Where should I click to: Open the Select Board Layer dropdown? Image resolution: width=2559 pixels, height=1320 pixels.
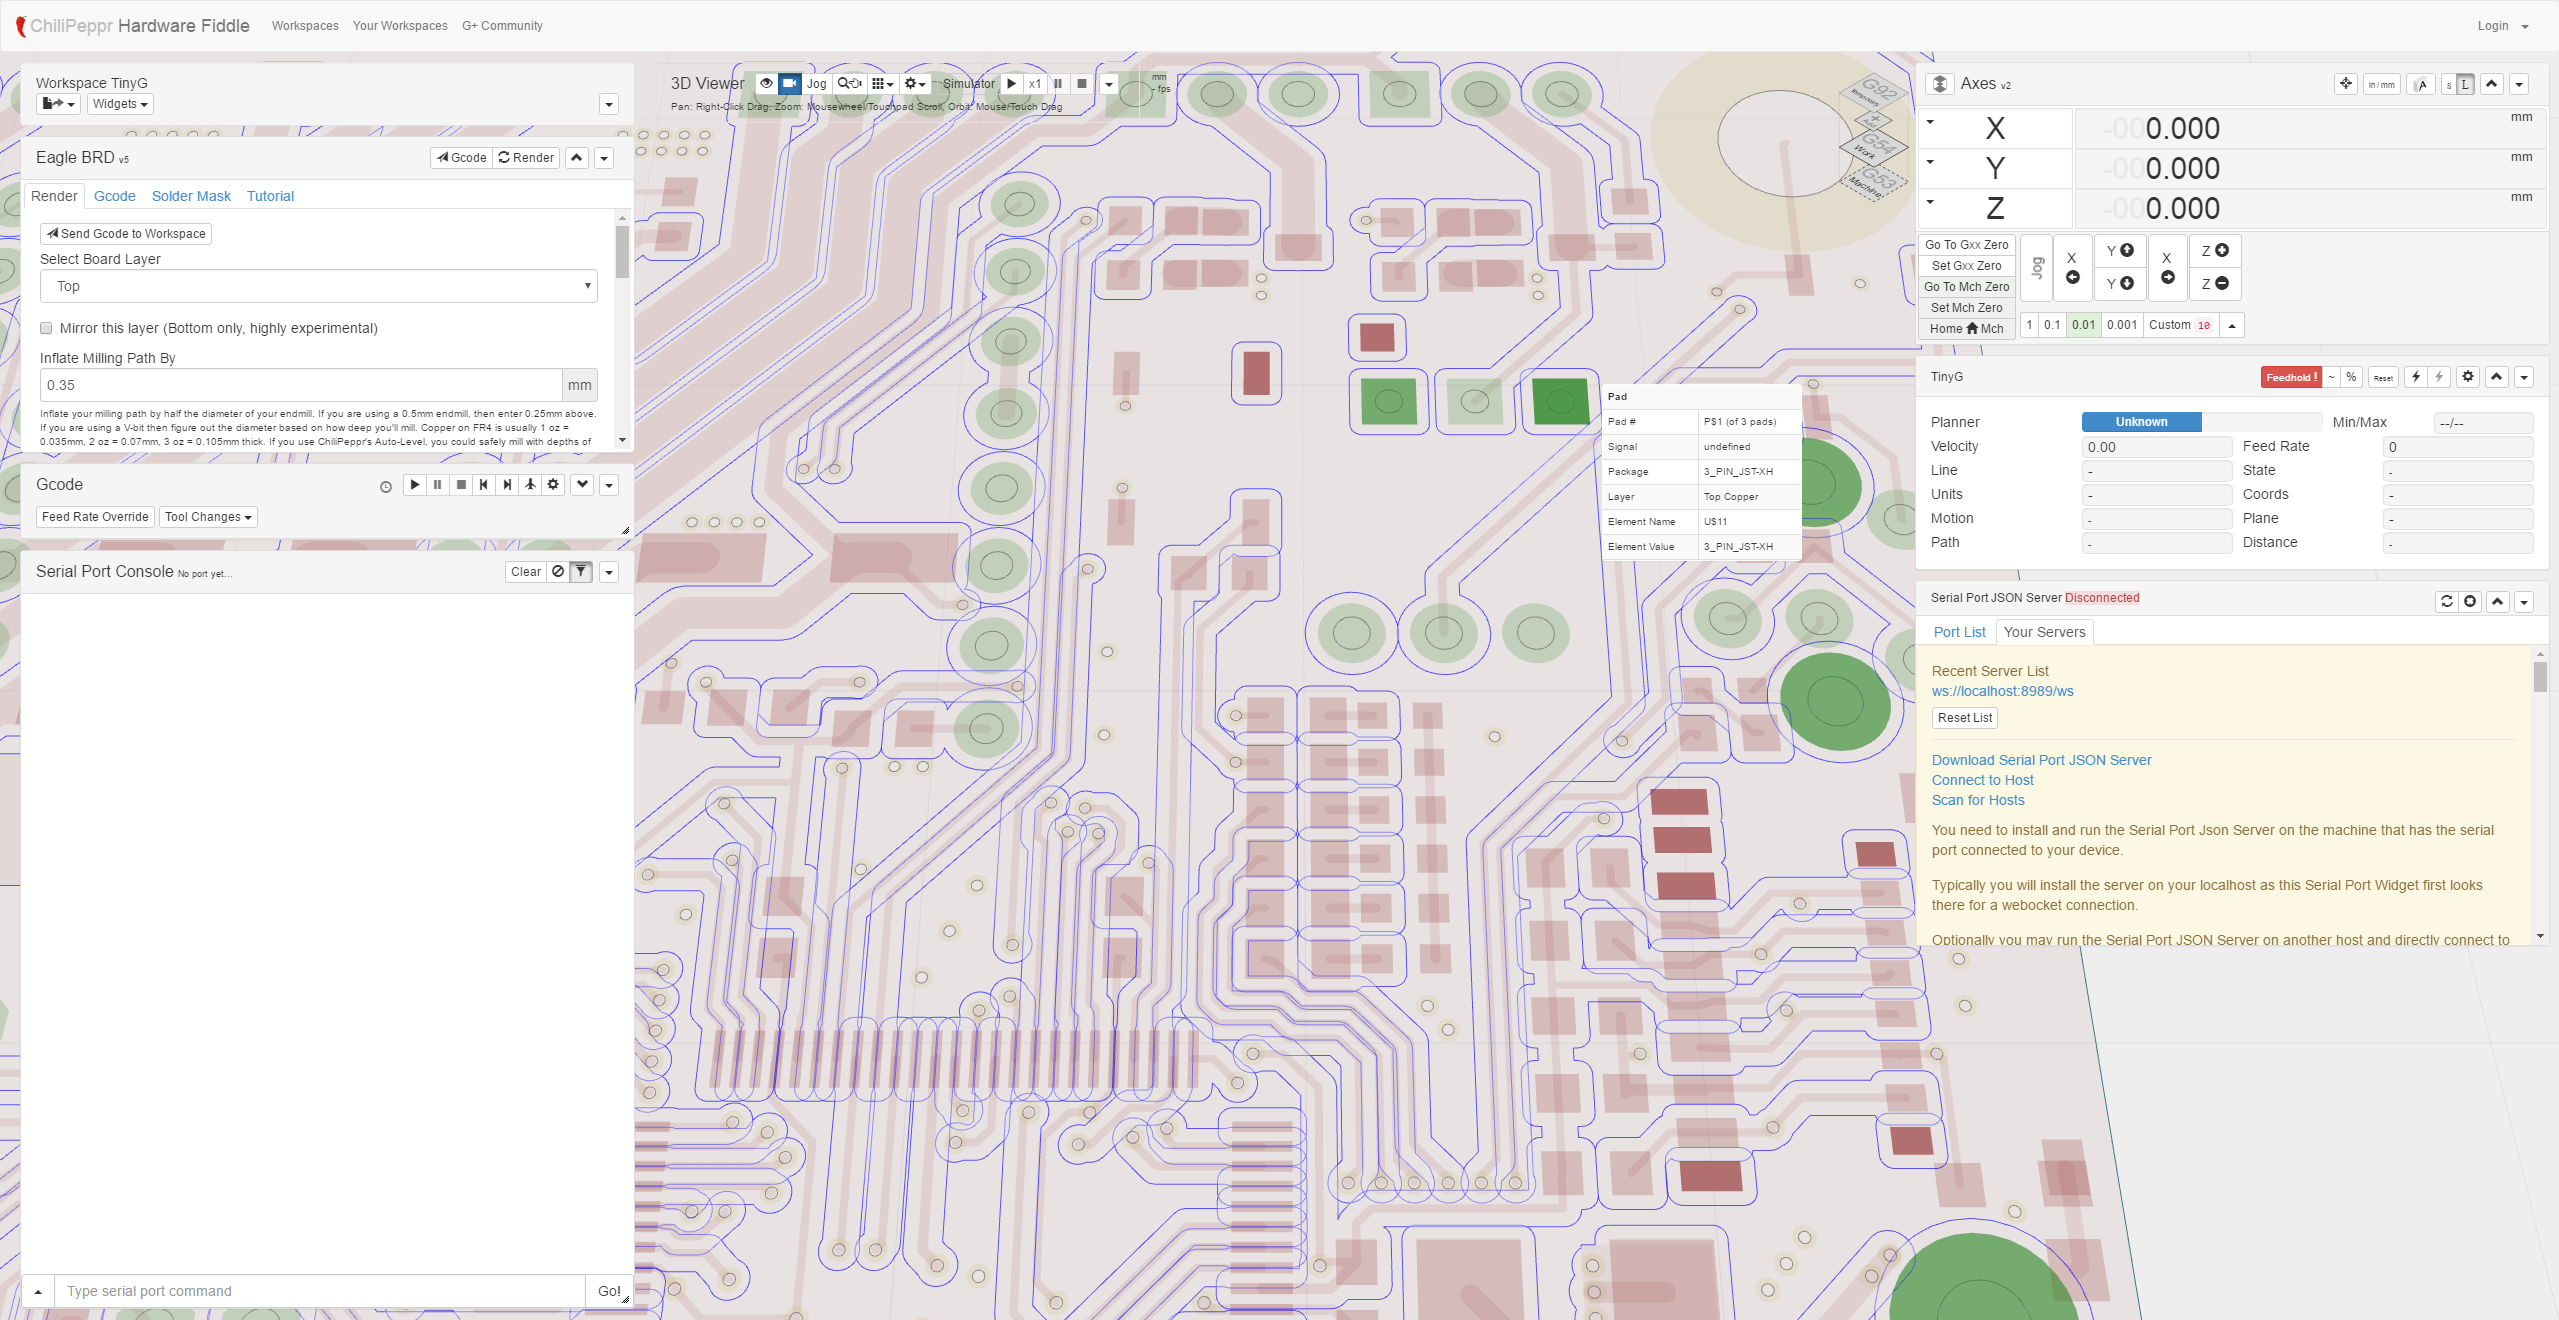click(x=318, y=287)
